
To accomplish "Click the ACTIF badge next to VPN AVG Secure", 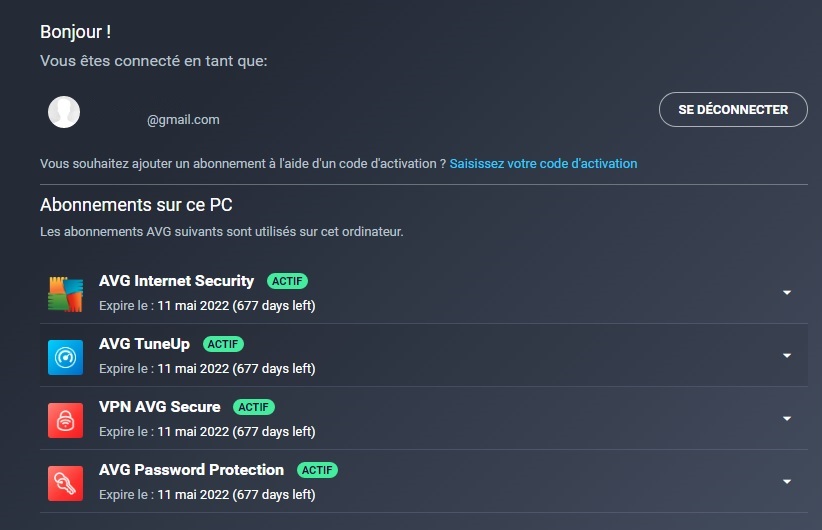I will coord(254,407).
